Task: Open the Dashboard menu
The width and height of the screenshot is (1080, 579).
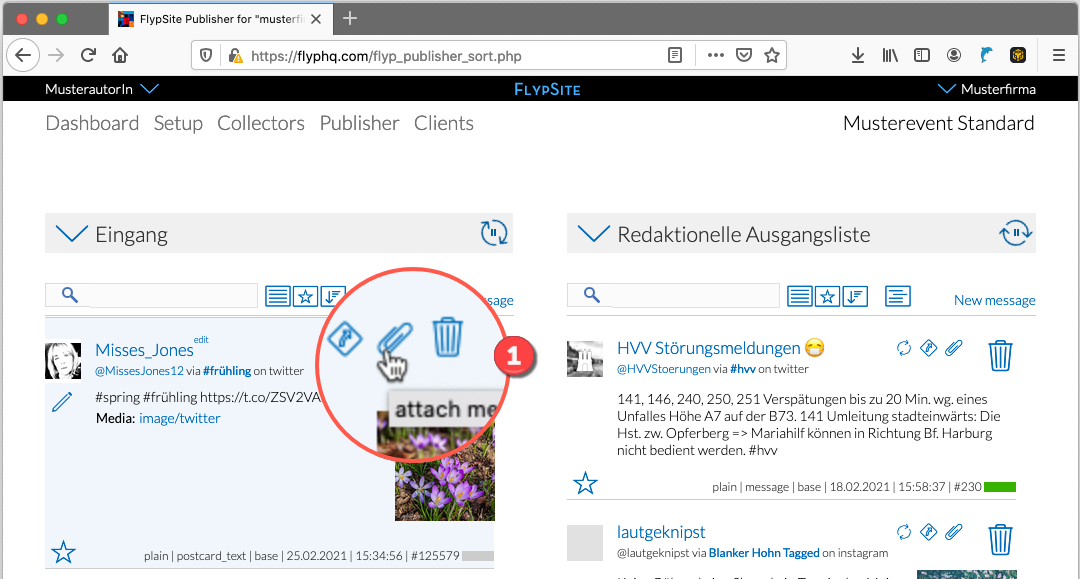Action: pyautogui.click(x=92, y=123)
